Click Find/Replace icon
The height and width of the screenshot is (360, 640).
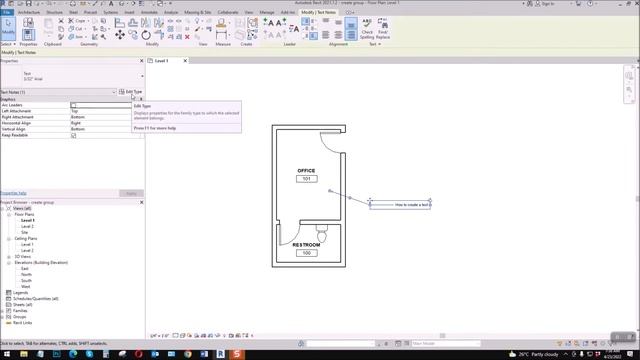[382, 29]
